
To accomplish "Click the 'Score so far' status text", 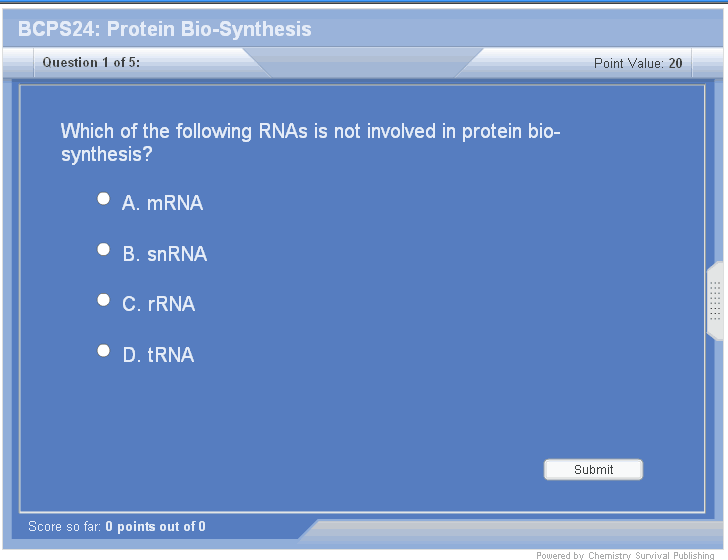I will pos(65,526).
